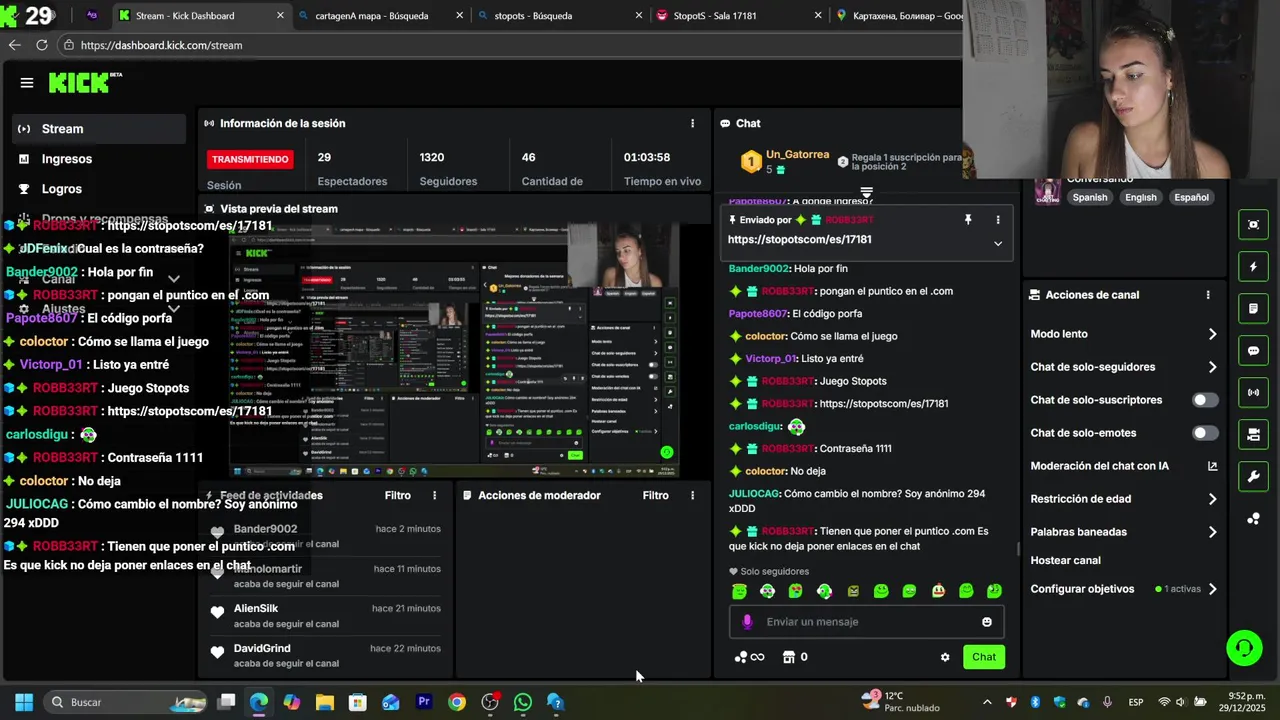
Task: Toggle Chat de solo-emotes switch
Action: coord(1205,433)
